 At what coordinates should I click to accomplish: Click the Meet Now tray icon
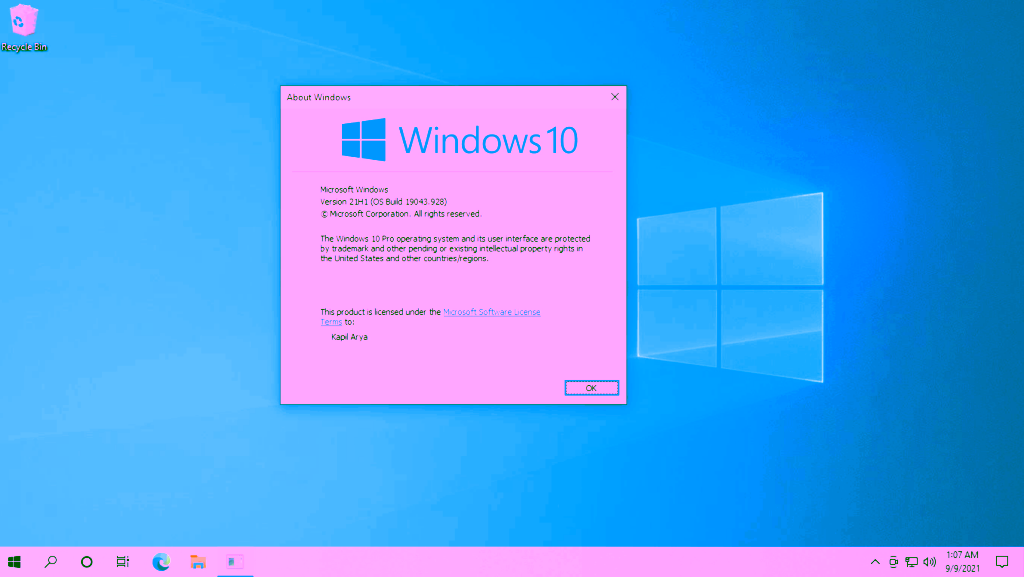pyautogui.click(x=894, y=562)
